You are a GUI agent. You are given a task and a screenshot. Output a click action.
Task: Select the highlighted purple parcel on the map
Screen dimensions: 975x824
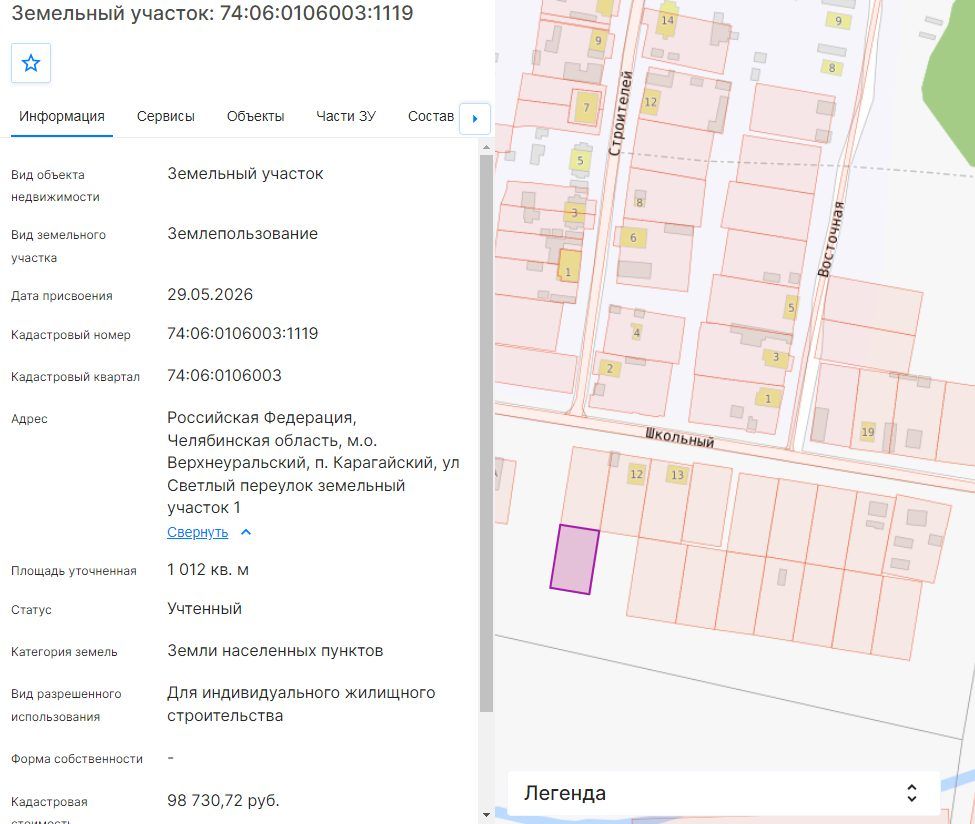click(x=575, y=560)
